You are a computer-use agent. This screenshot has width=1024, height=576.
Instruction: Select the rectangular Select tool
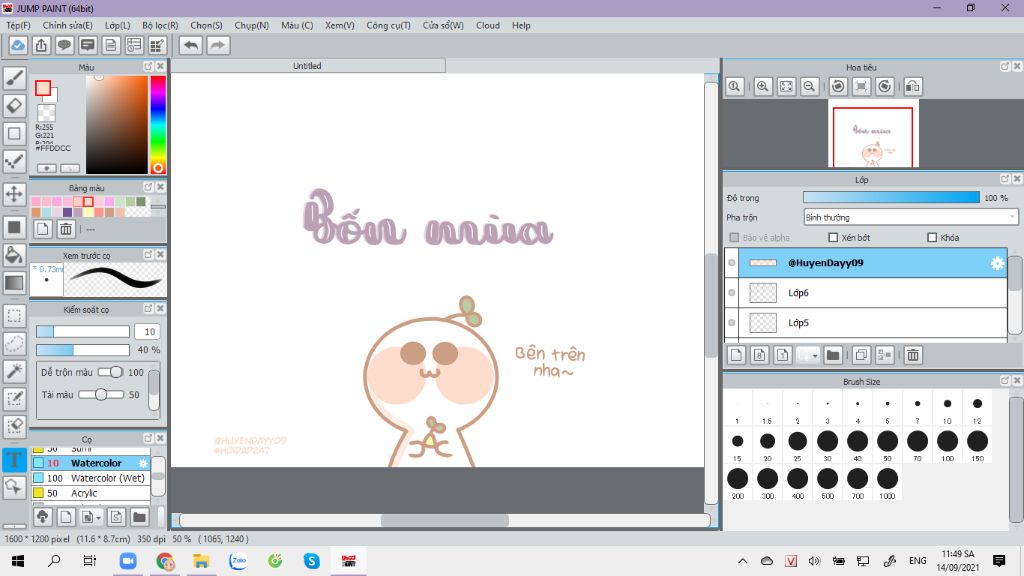pos(14,316)
